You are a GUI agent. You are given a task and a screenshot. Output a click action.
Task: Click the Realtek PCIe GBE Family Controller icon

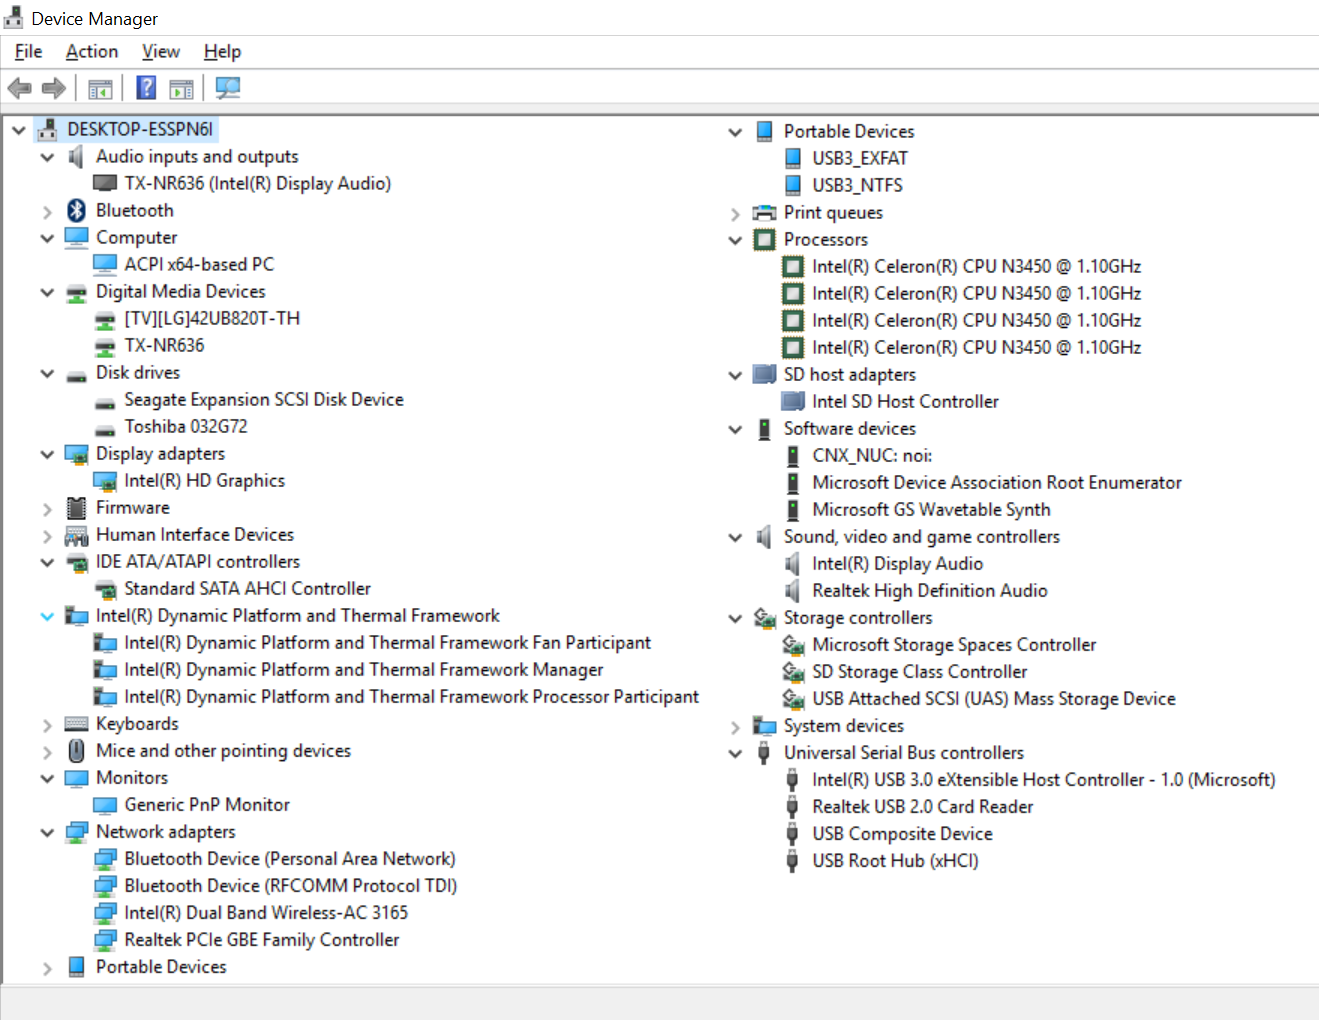pos(105,940)
